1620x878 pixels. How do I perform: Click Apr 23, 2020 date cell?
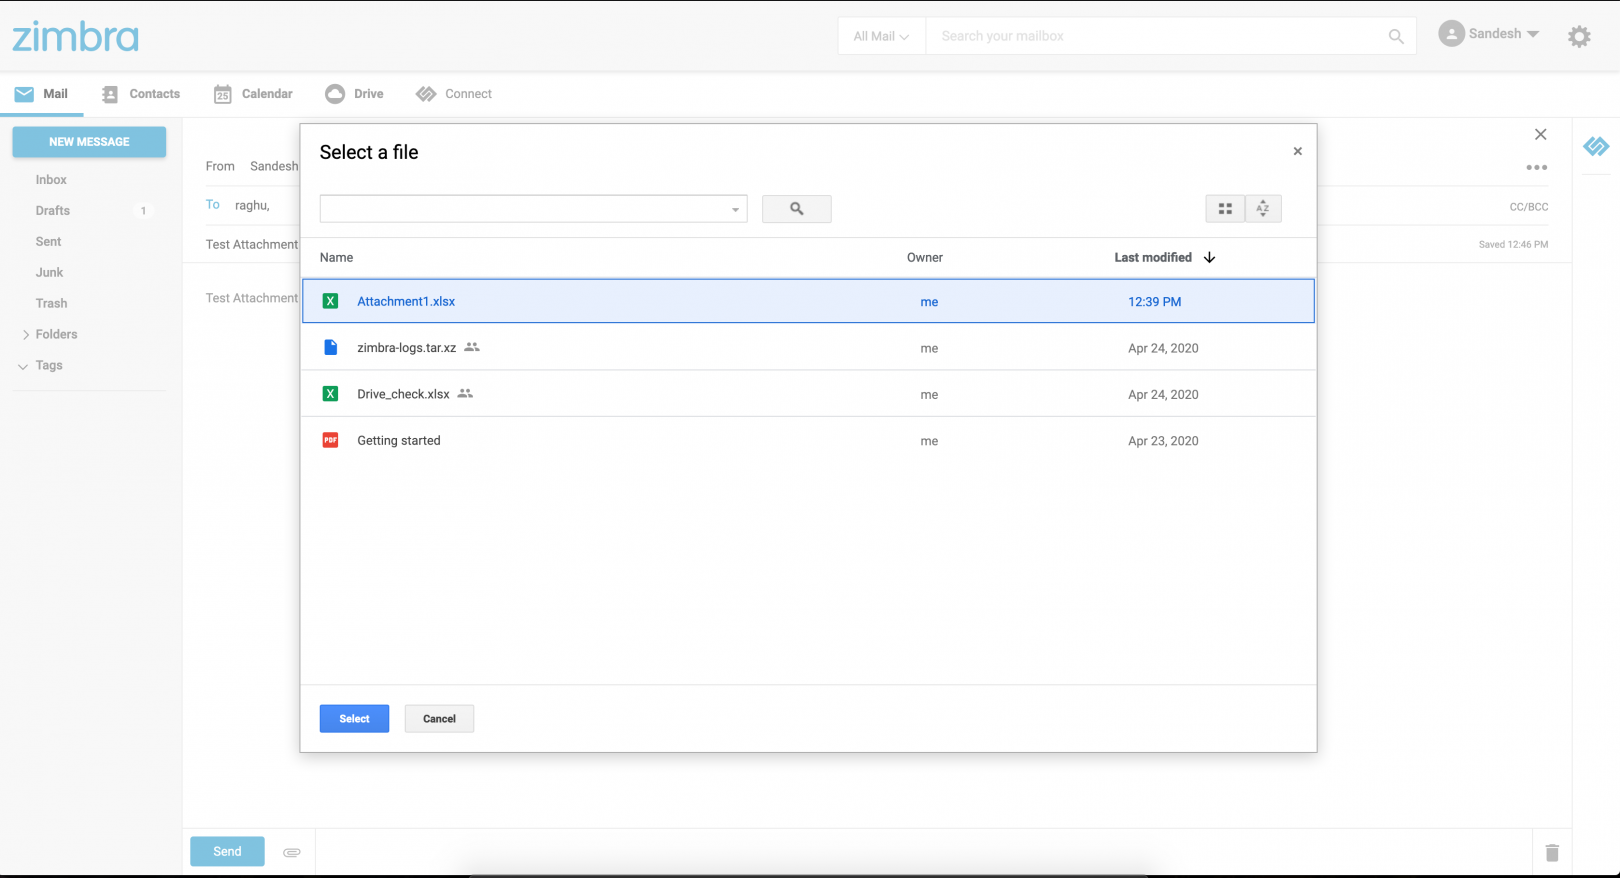click(1163, 440)
